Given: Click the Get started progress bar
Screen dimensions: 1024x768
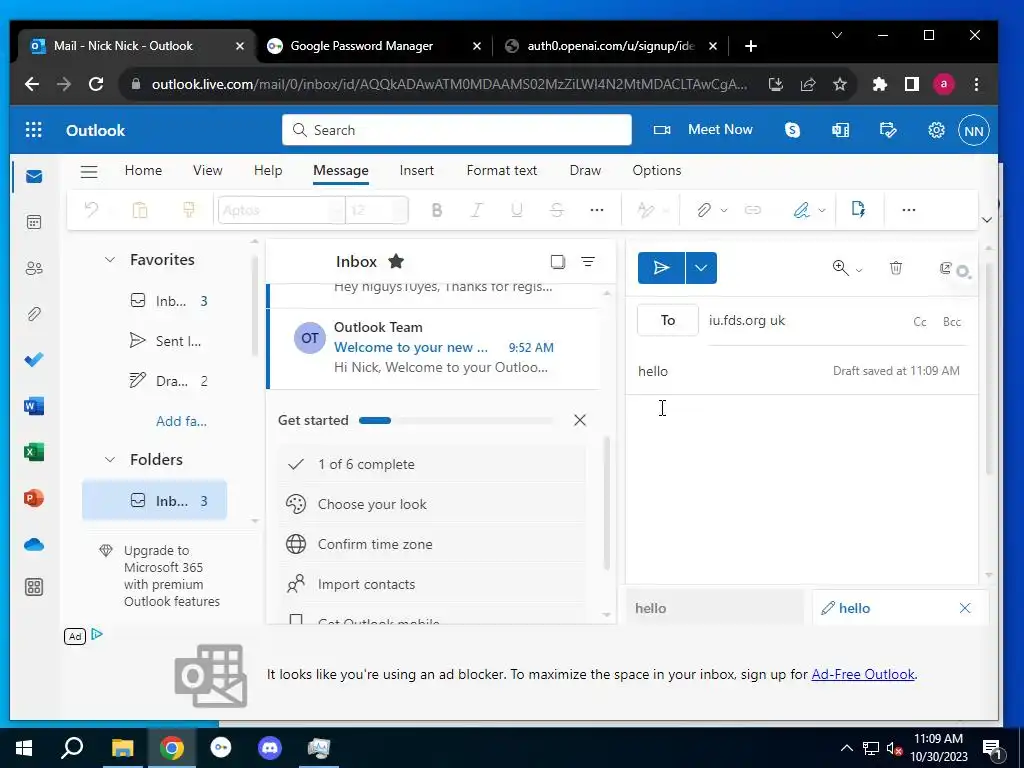Looking at the screenshot, I should click(456, 421).
